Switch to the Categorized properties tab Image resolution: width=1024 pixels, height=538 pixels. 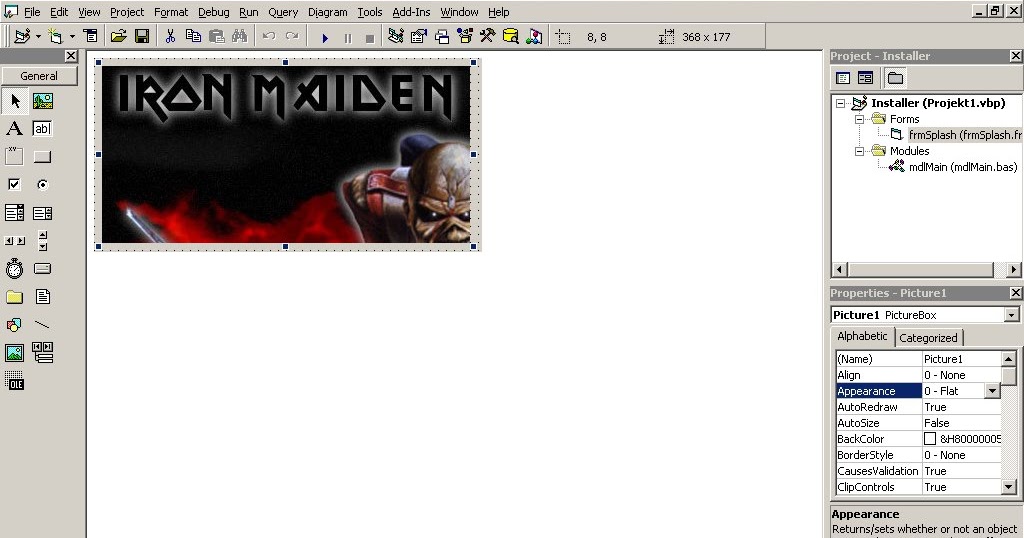pos(928,338)
